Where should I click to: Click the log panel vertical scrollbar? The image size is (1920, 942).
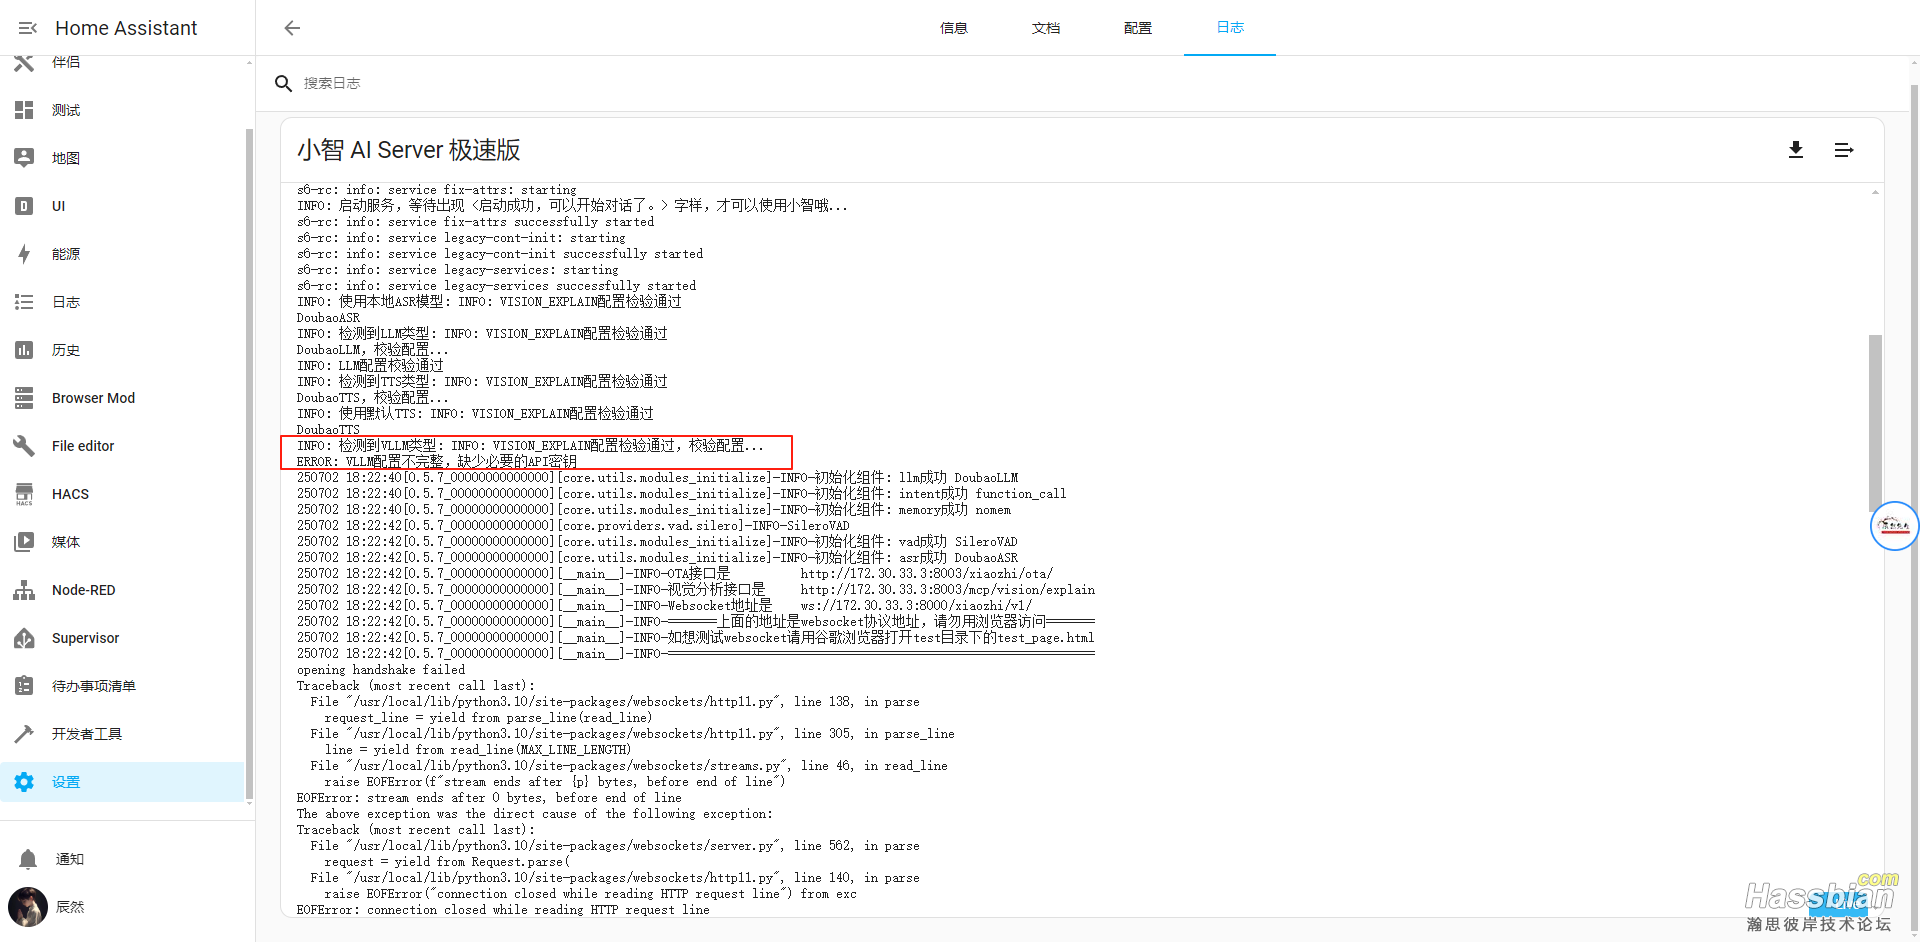point(1875,422)
